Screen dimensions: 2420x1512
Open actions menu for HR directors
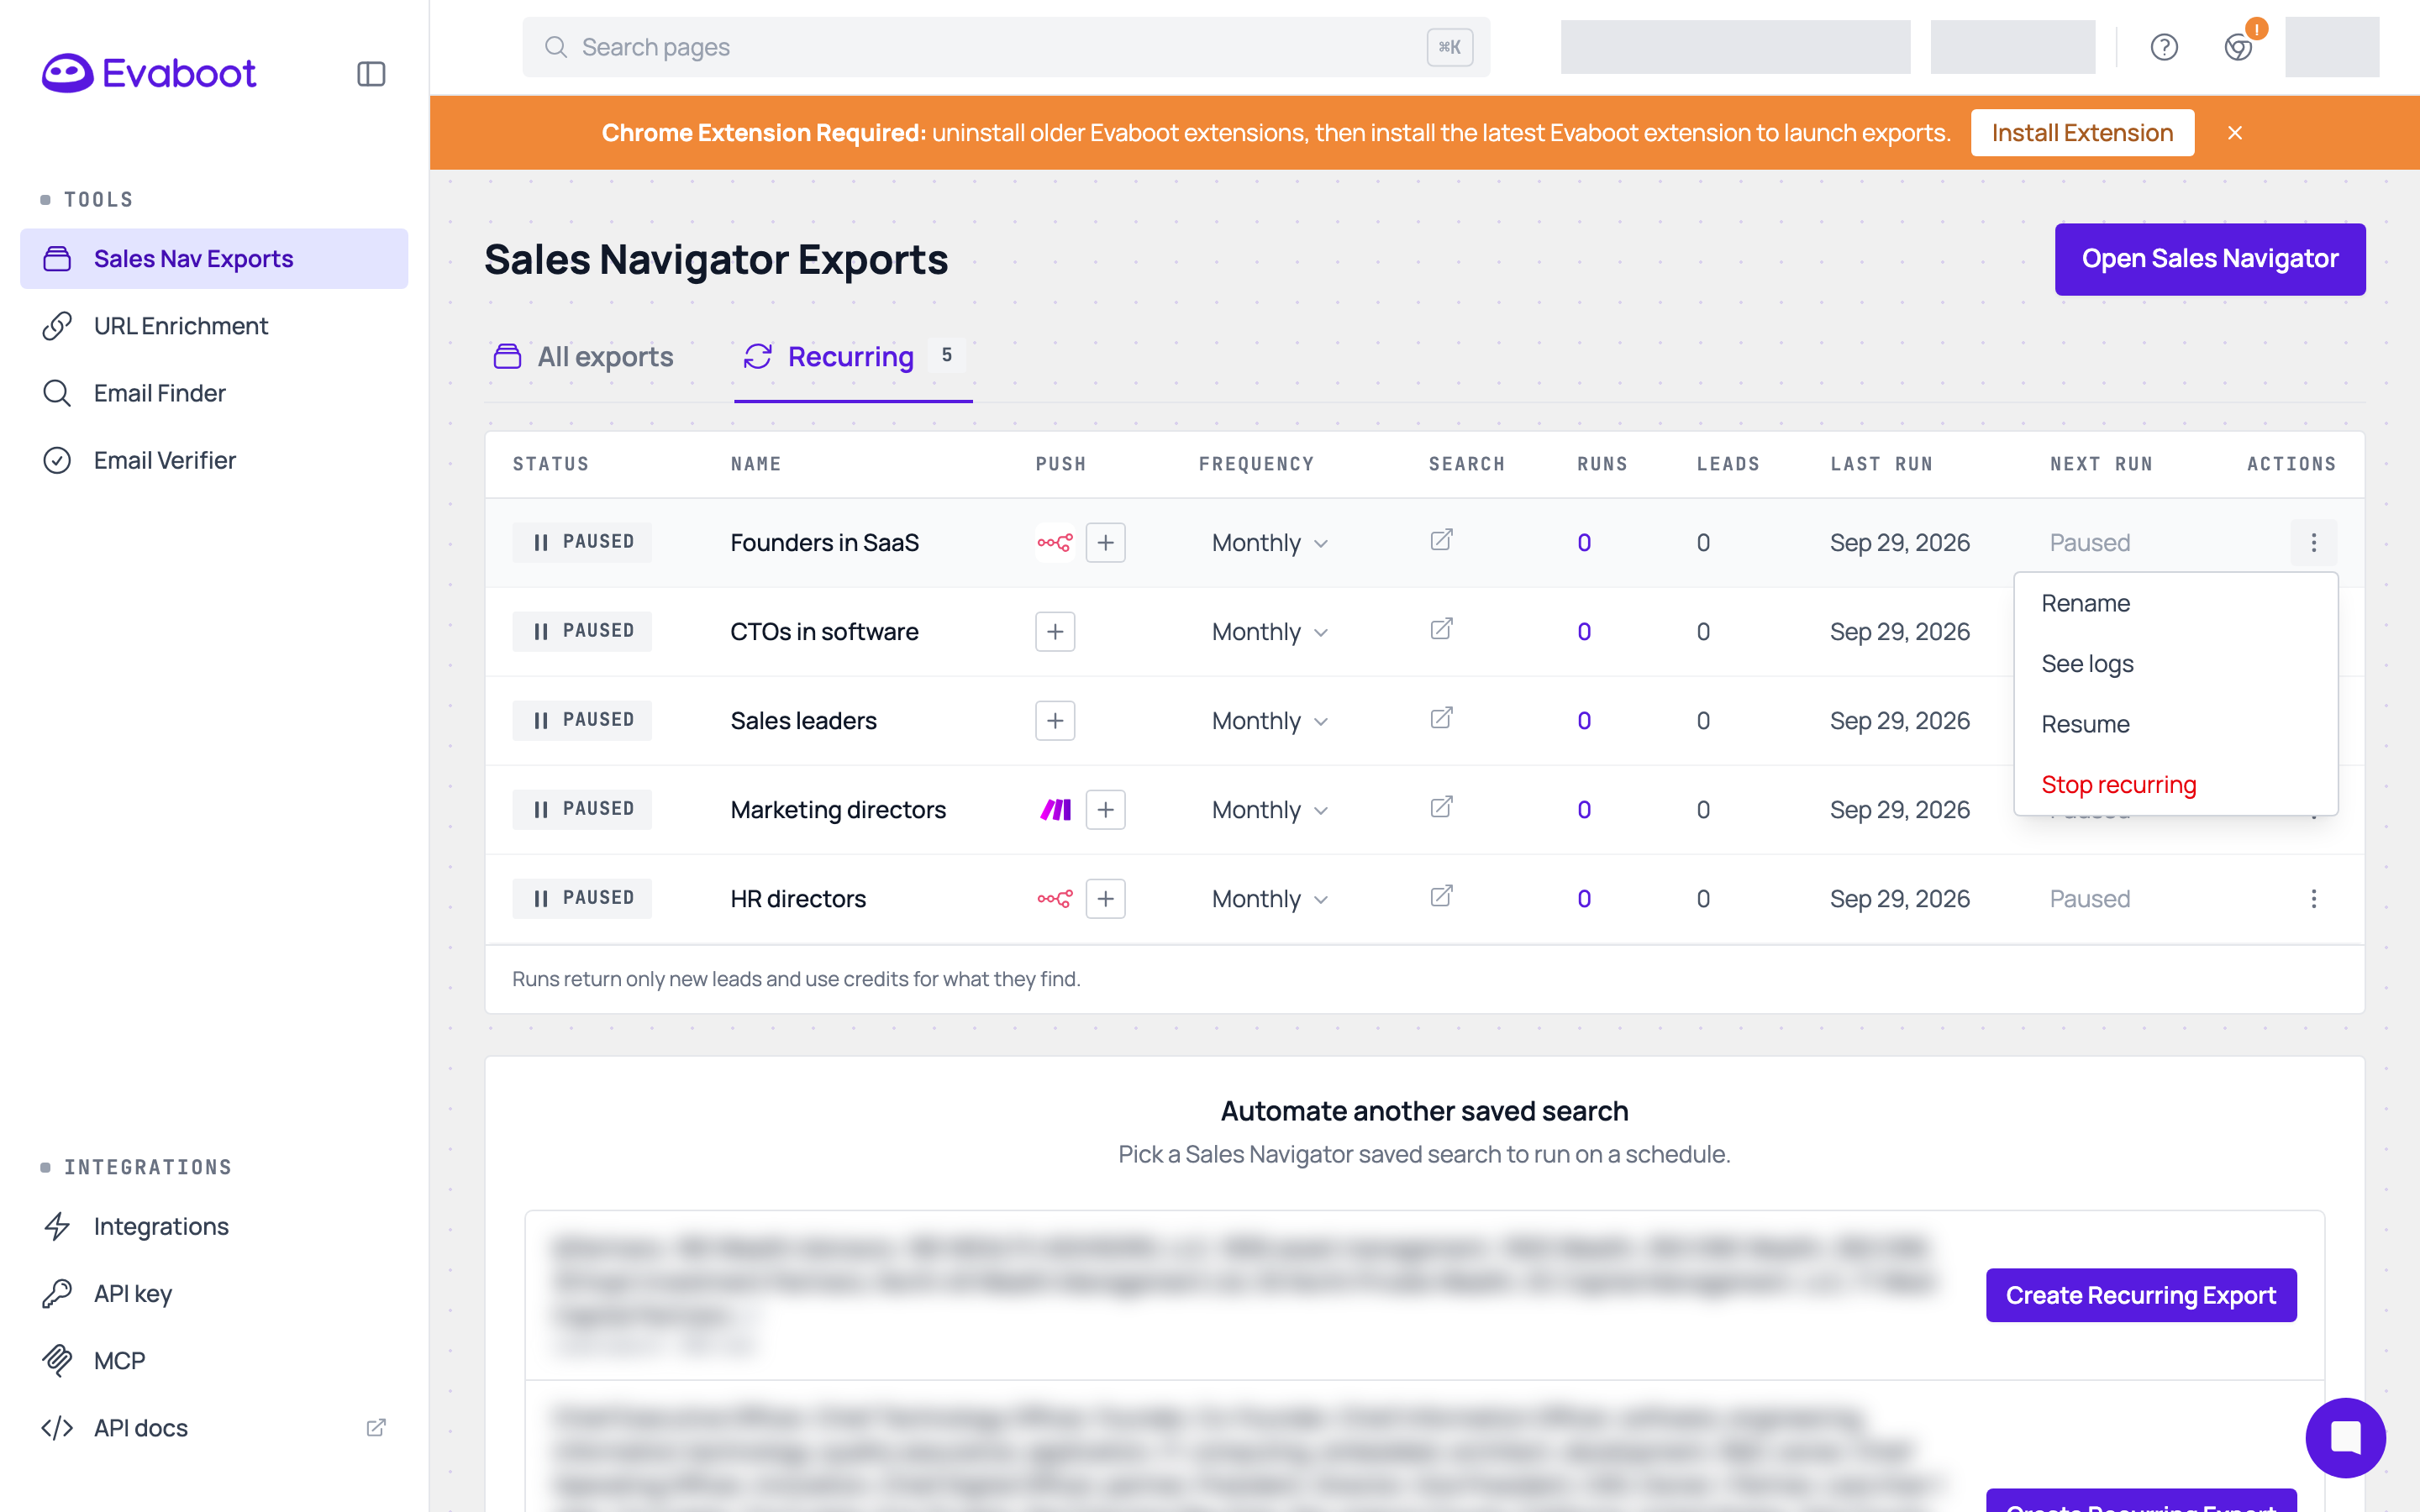(x=2313, y=899)
